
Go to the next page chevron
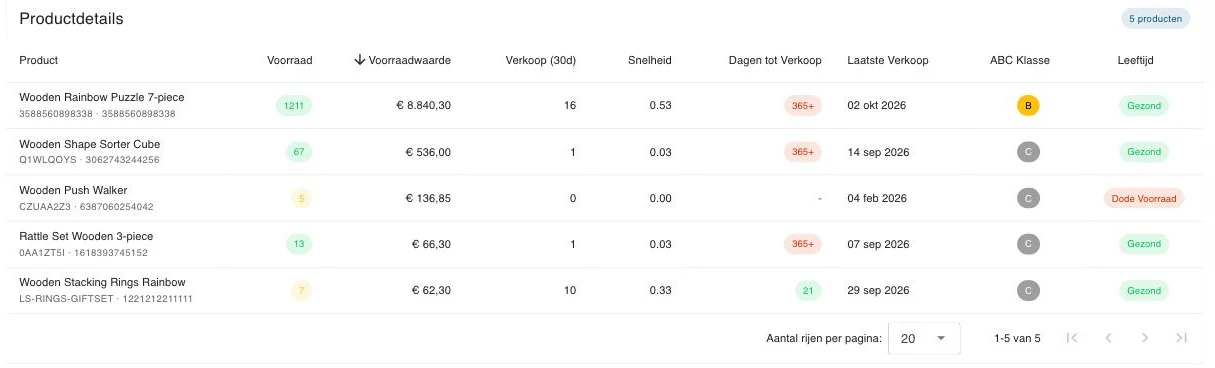point(1145,338)
